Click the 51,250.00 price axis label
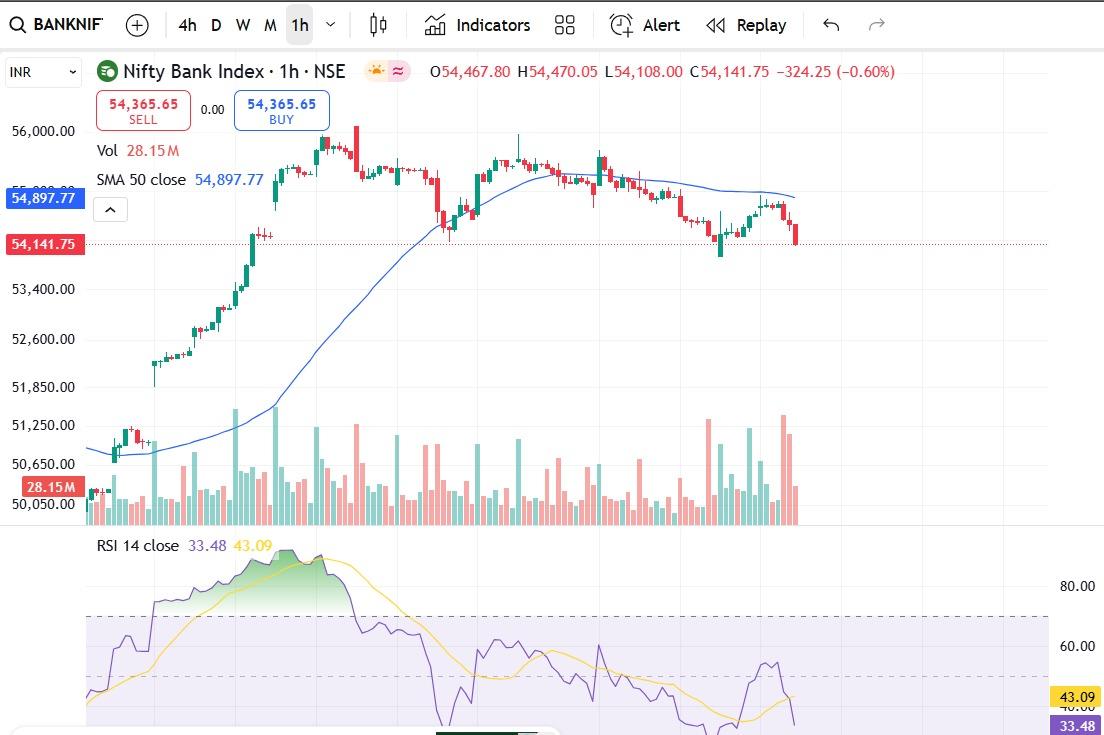The height and width of the screenshot is (735, 1104). [x=43, y=425]
